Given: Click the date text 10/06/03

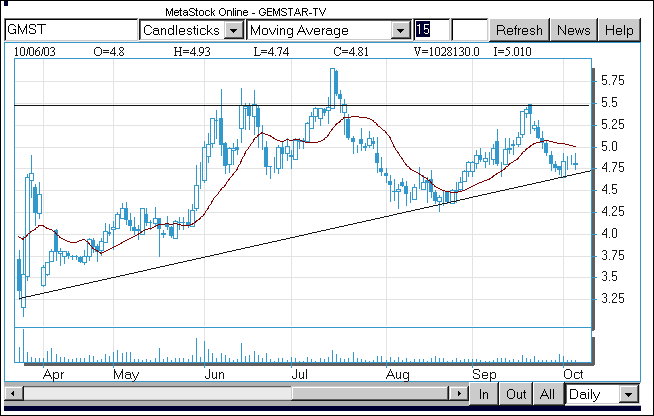Looking at the screenshot, I should pos(35,52).
